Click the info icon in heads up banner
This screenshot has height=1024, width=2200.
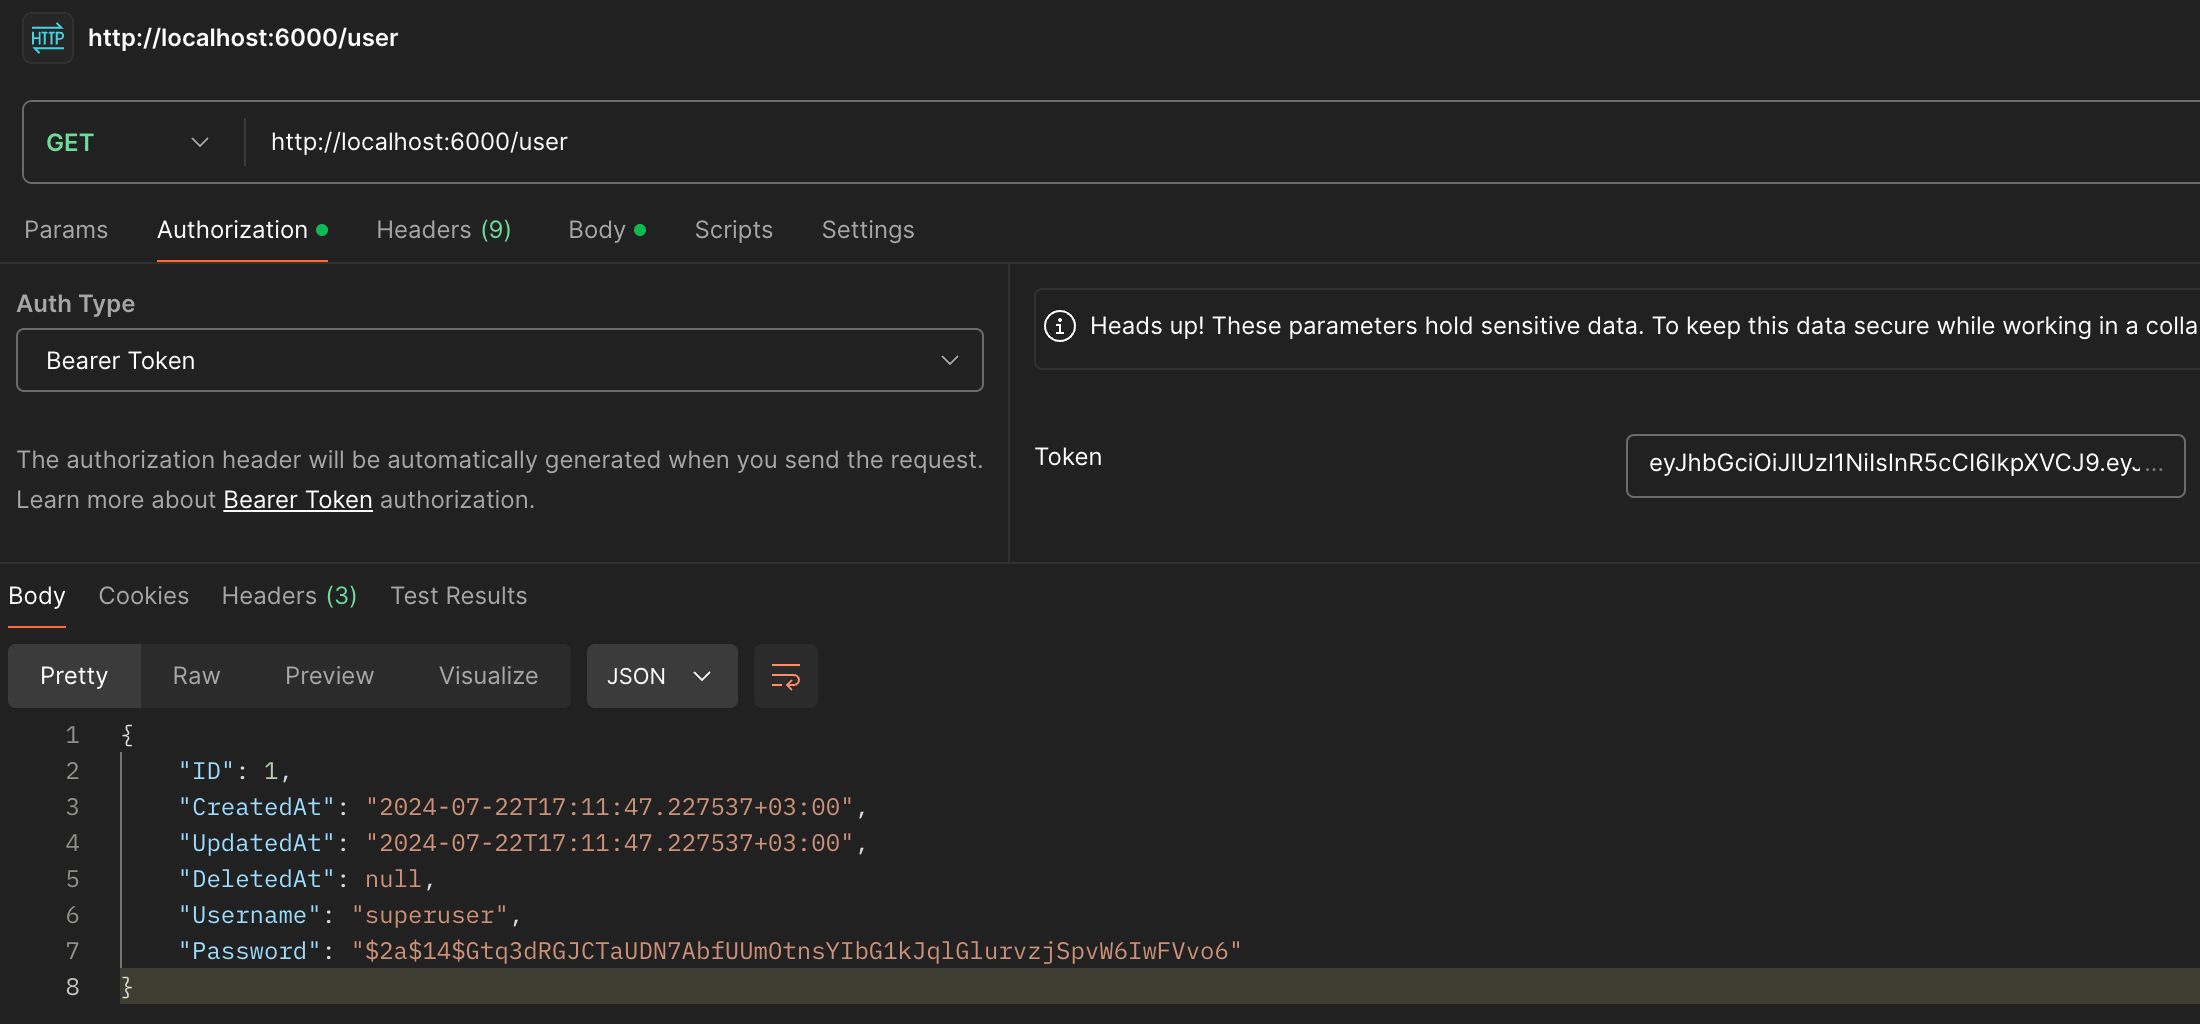coord(1060,326)
